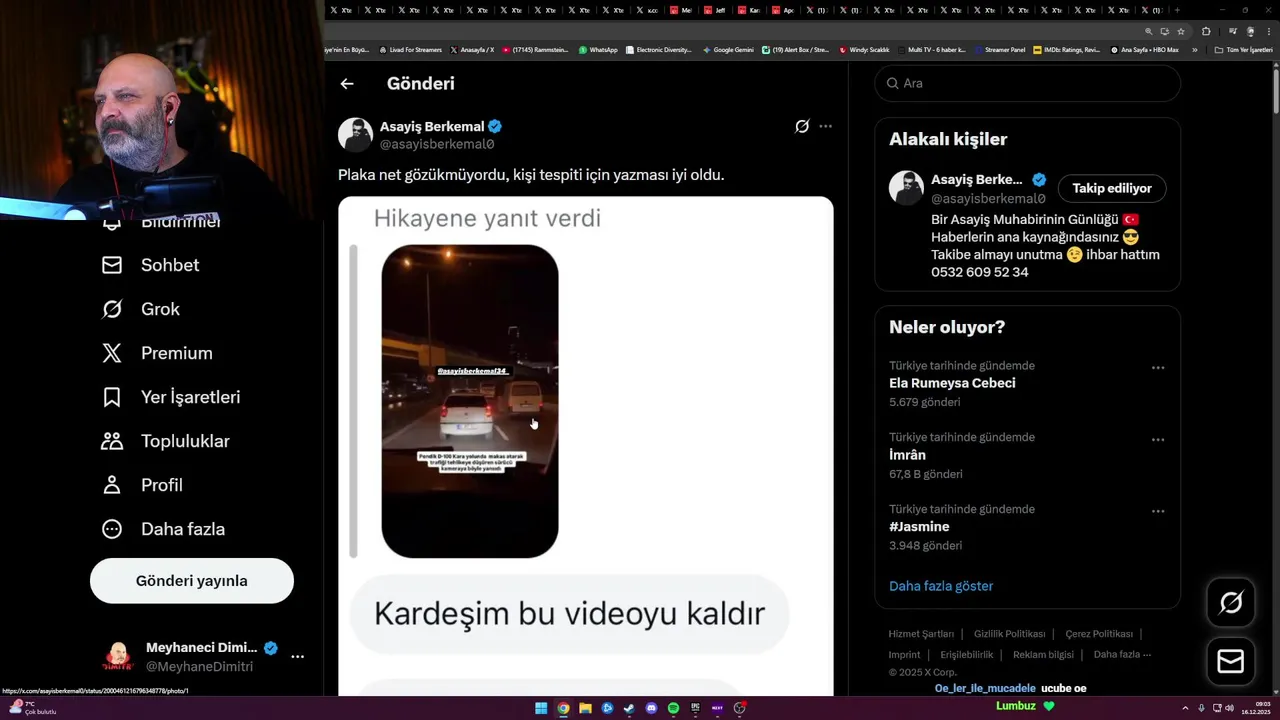Open Steam from the taskbar
Viewport: 1280px width, 720px height.
click(629, 708)
